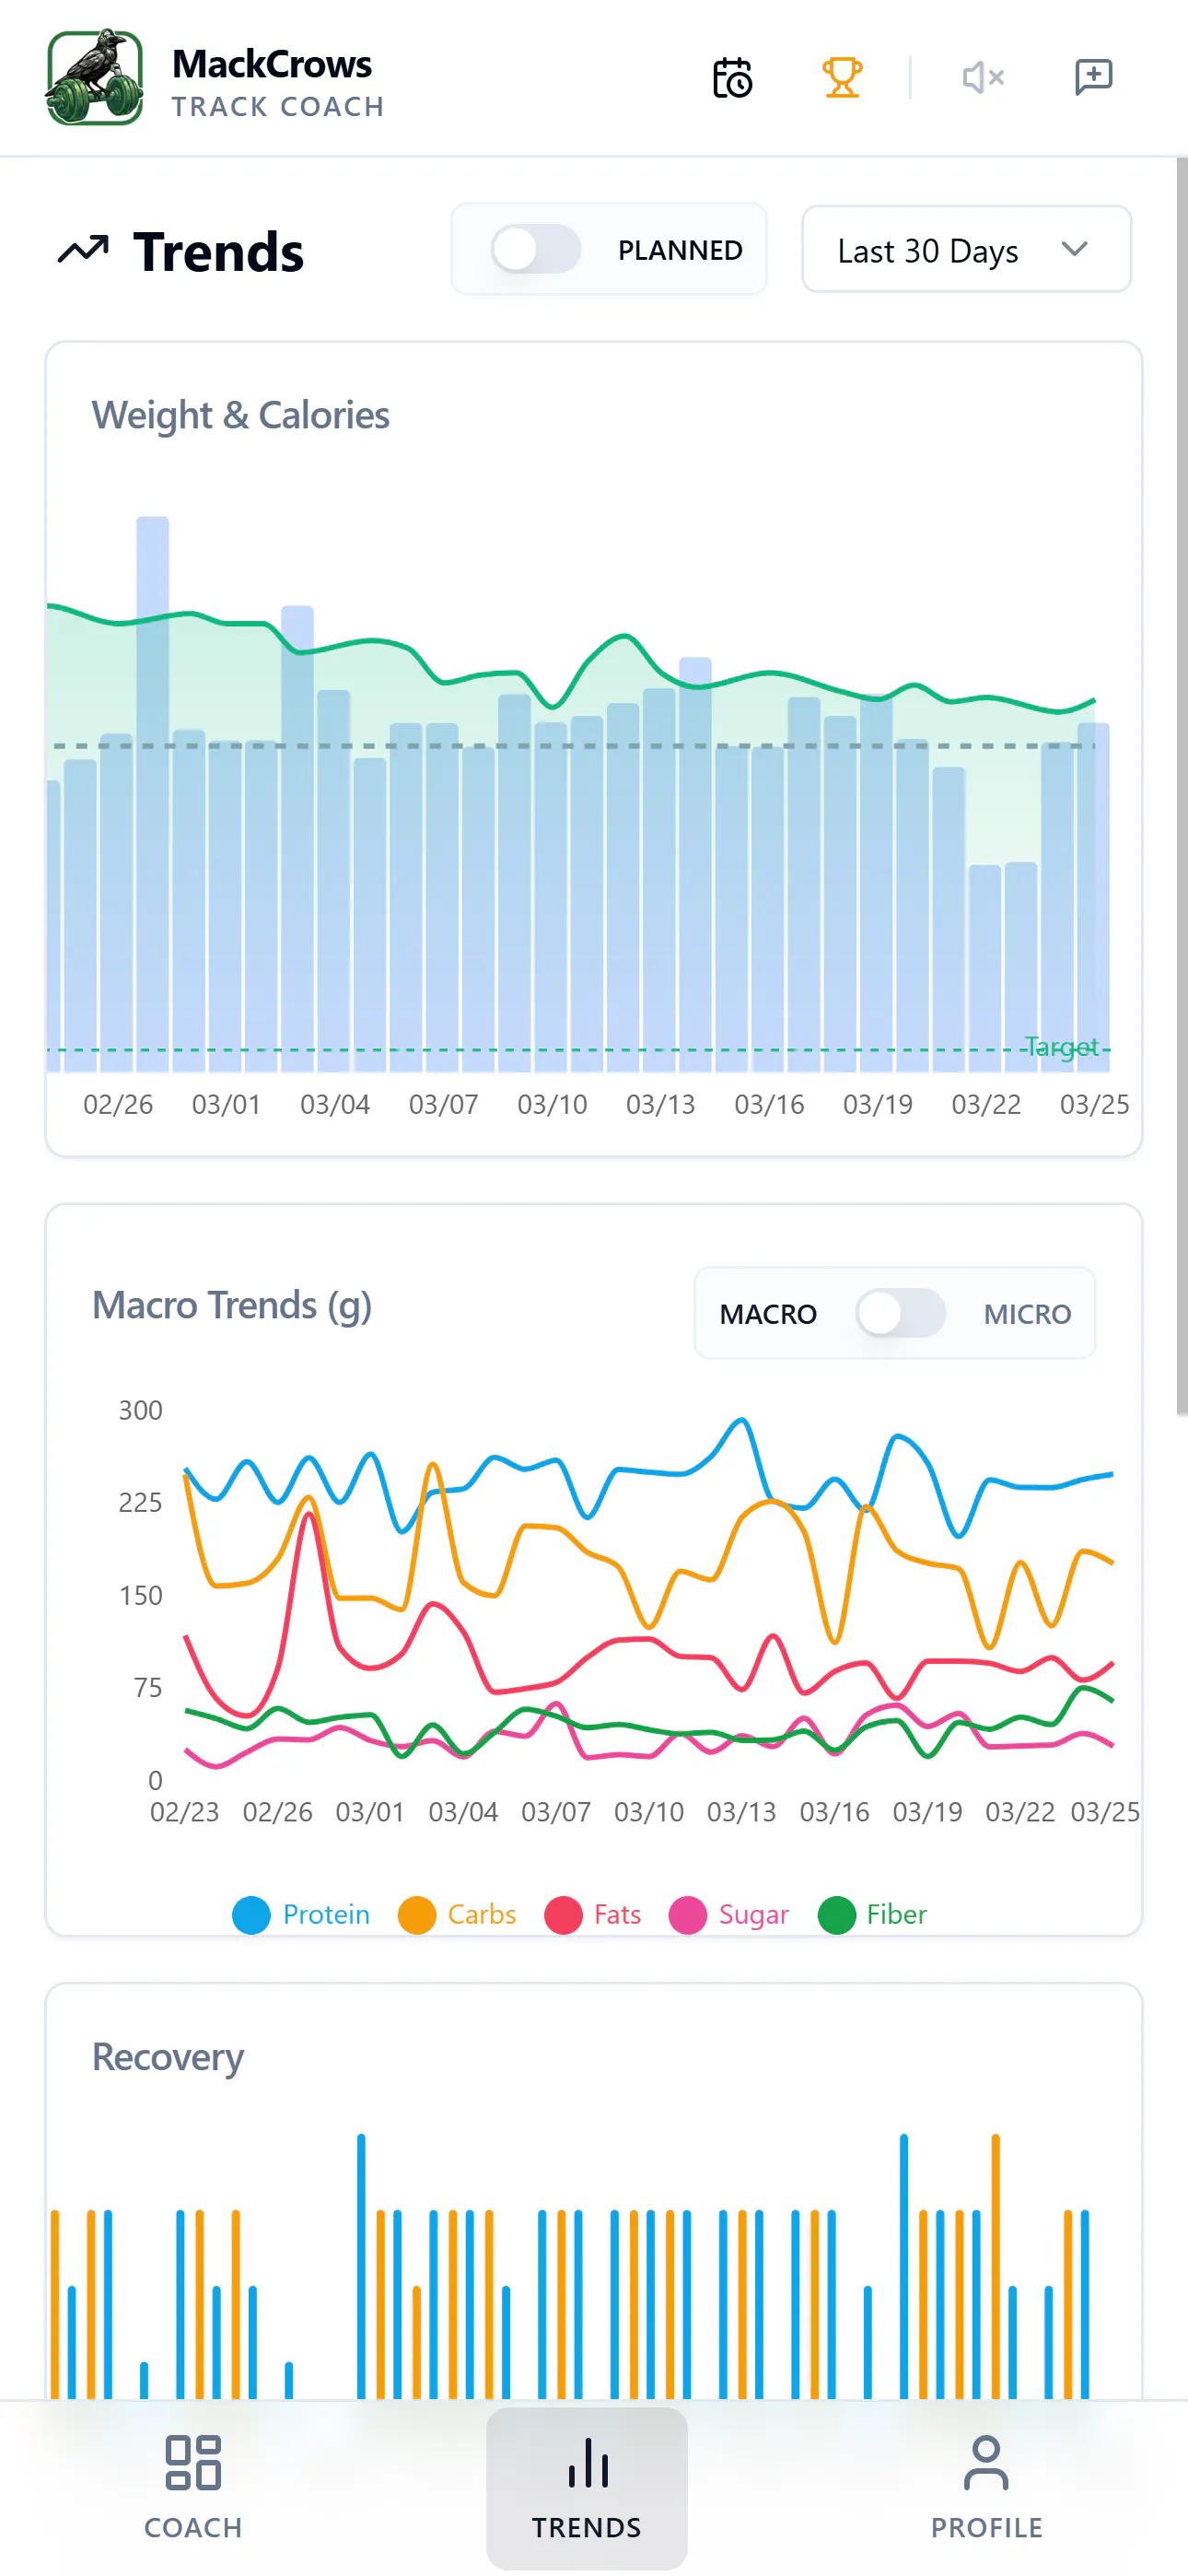Viewport: 1188px width, 2576px height.
Task: Click the Carbs legend item
Action: 458,1915
